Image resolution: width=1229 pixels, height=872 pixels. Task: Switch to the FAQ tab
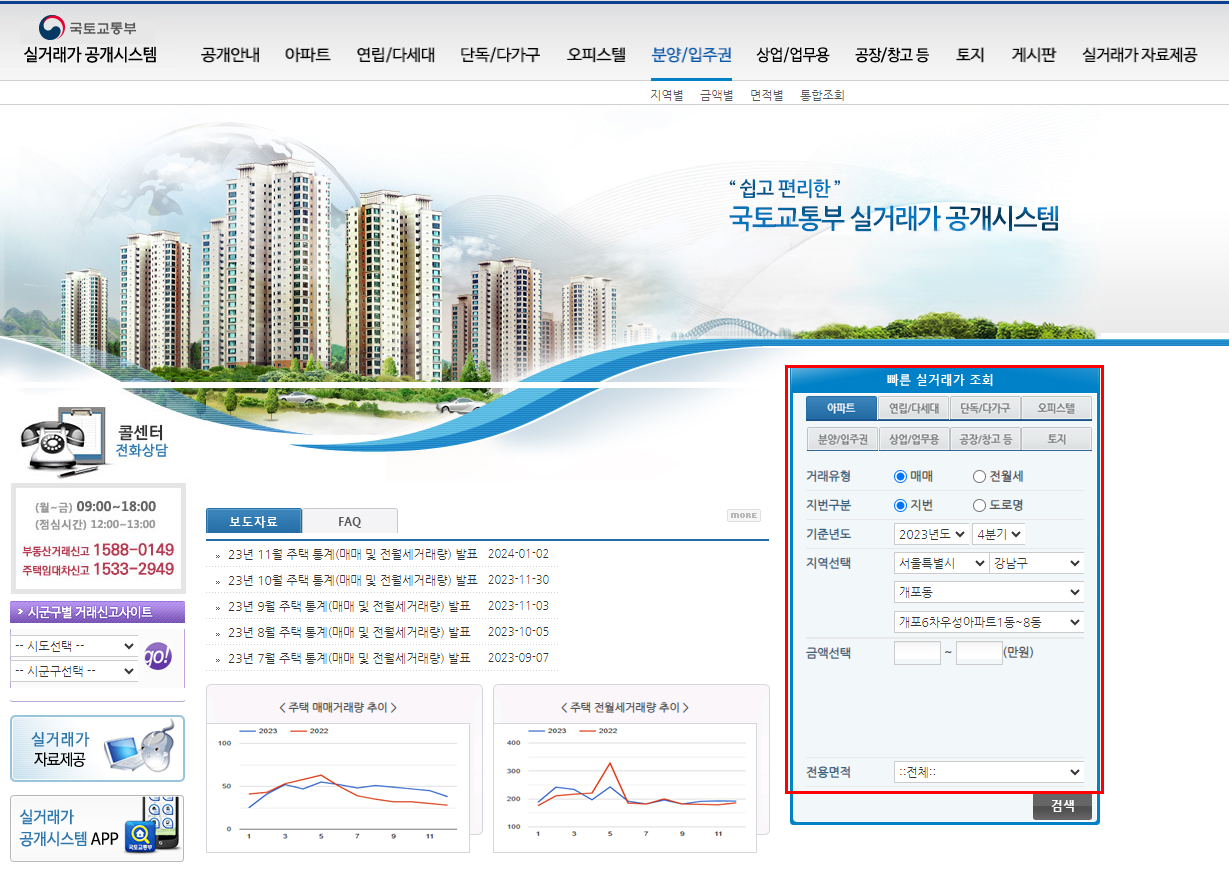(x=349, y=521)
